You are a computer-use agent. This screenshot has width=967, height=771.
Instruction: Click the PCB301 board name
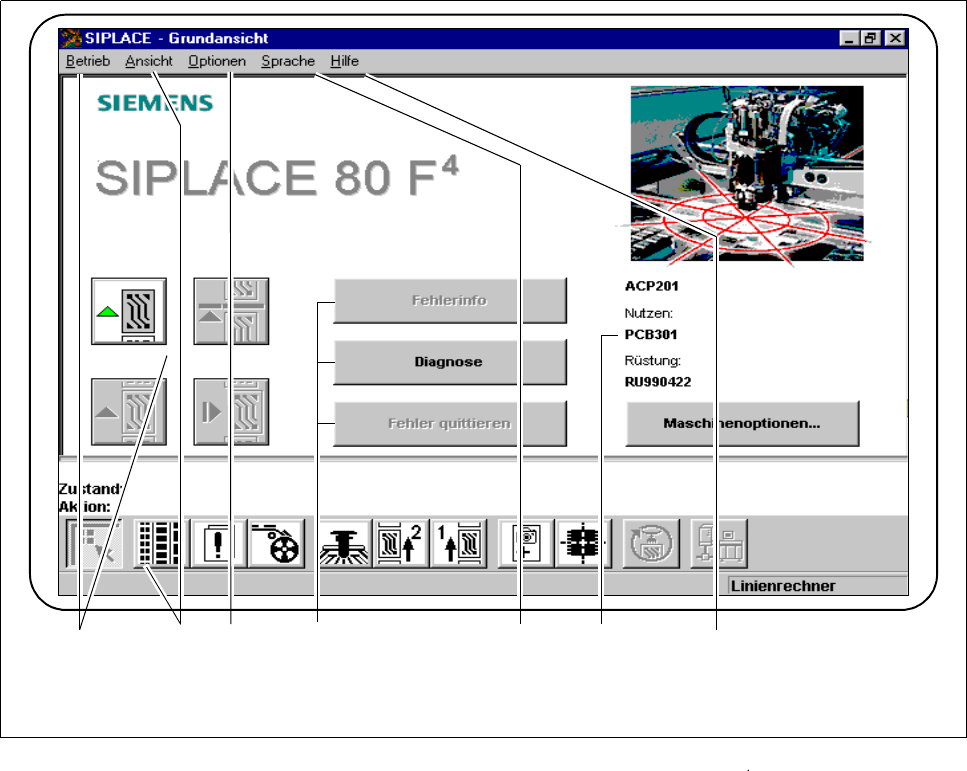tap(651, 334)
